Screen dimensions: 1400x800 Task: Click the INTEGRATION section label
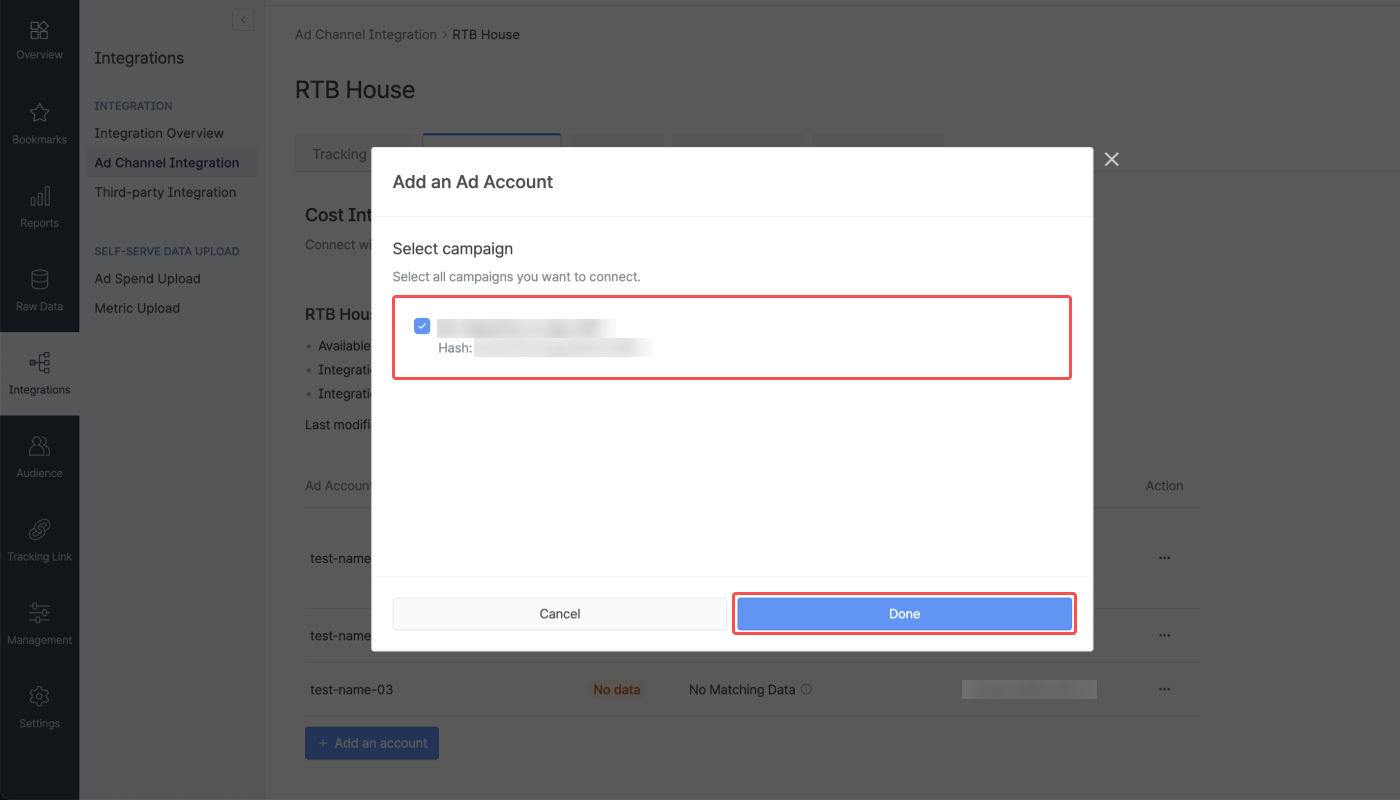pos(133,106)
